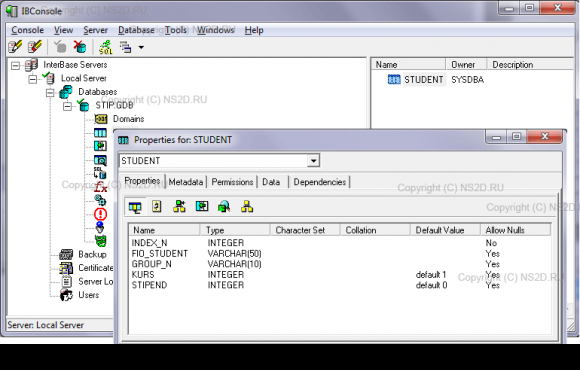580x370 pixels.
Task: Switch to the Permissions tab
Action: [232, 182]
